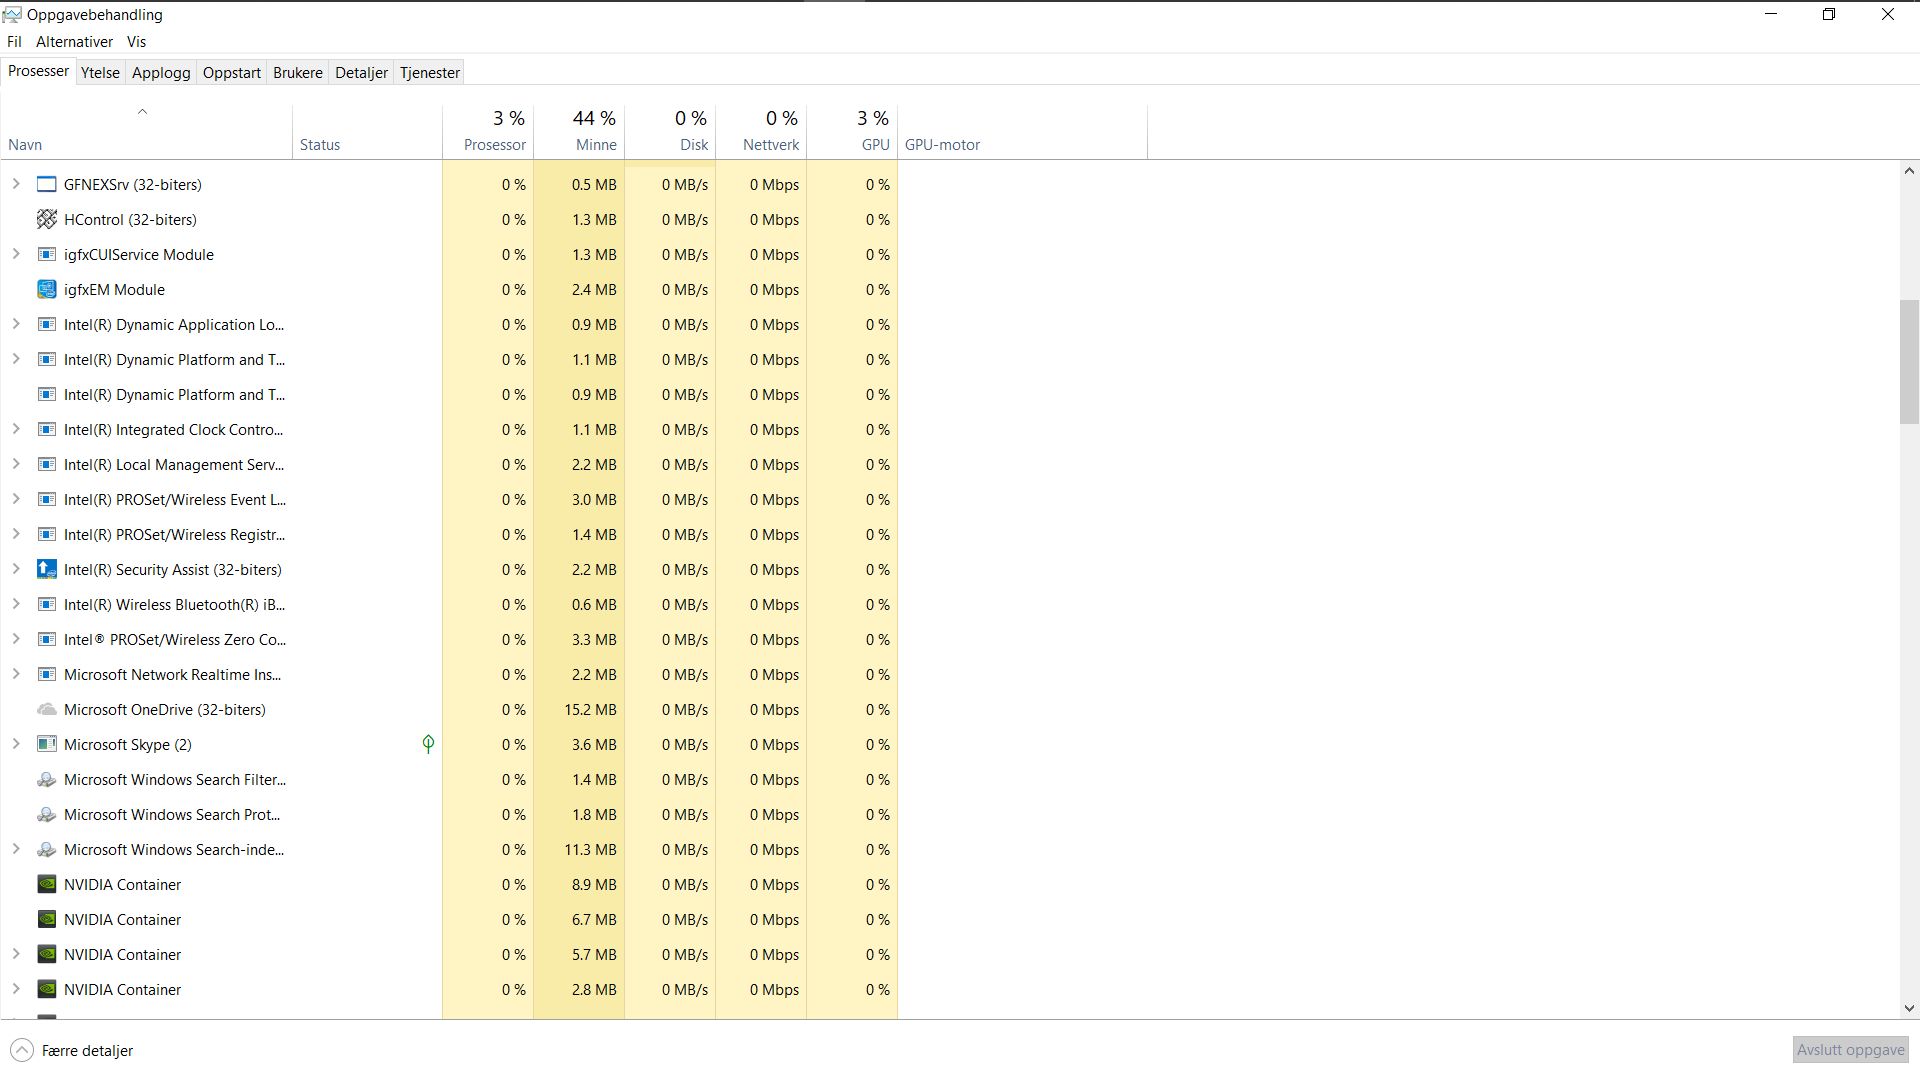Click the NVIDIA Container icon with 2.8 MB
1920x1080 pixels.
click(46, 989)
